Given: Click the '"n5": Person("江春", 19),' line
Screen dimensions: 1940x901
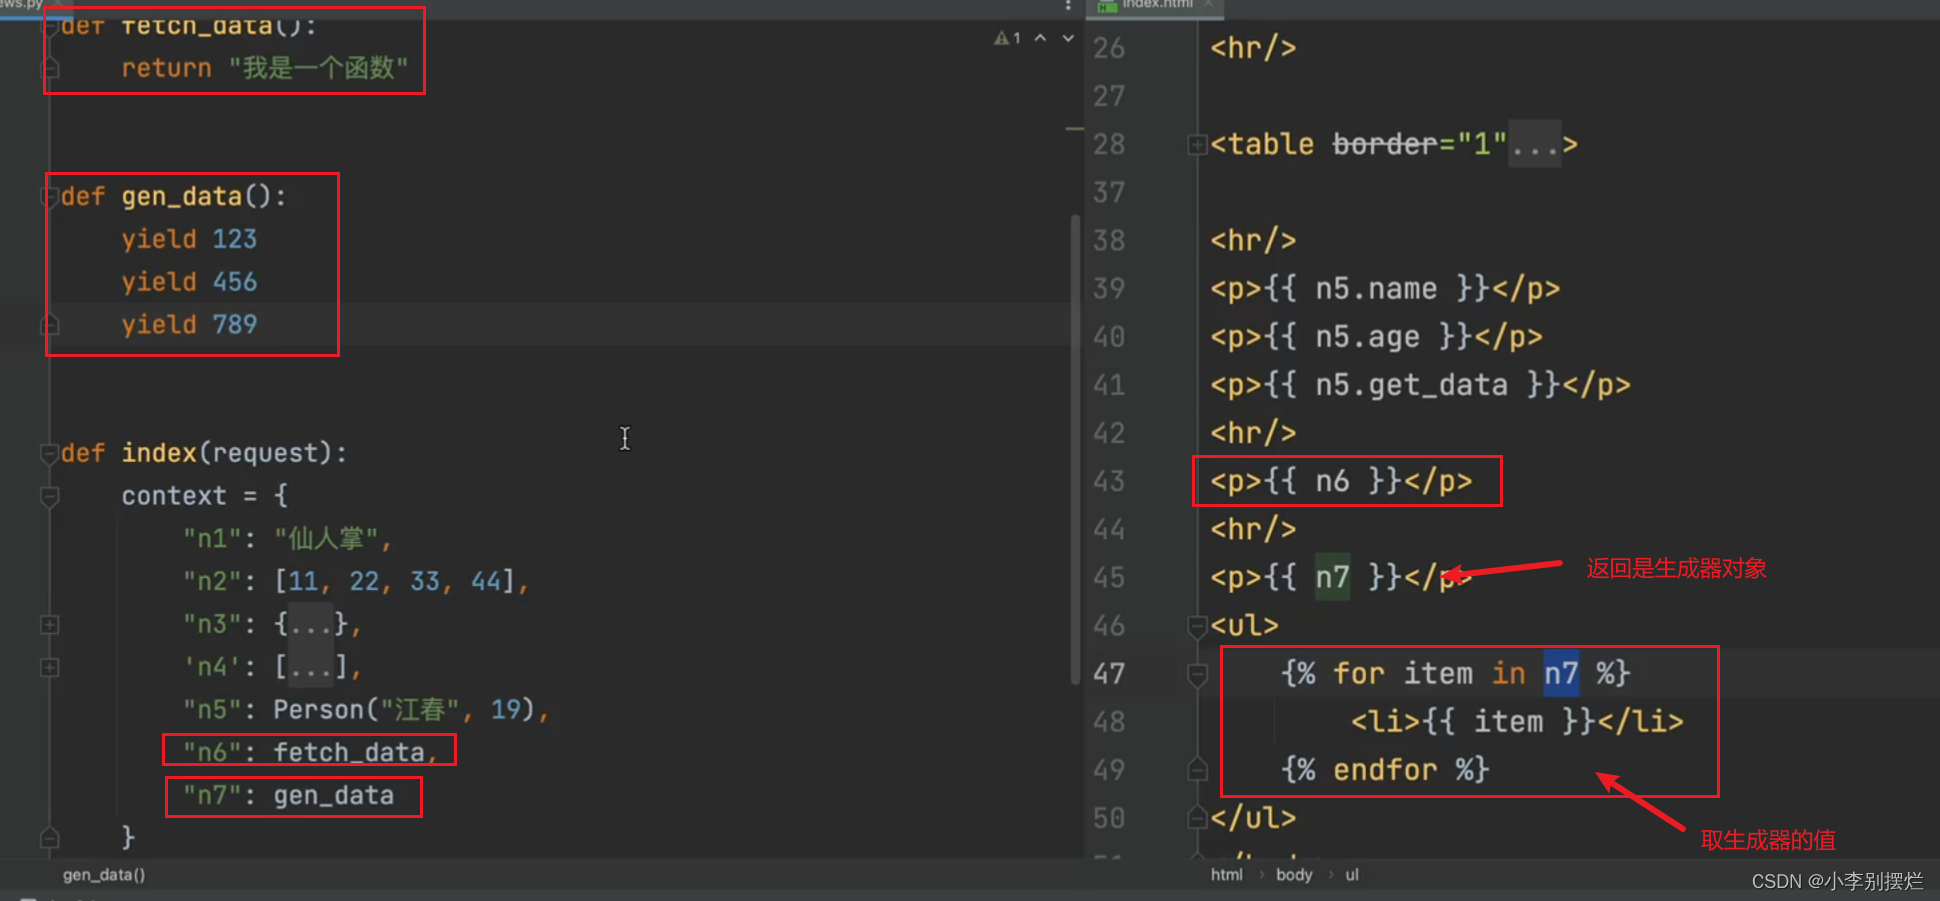Looking at the screenshot, I should (366, 710).
